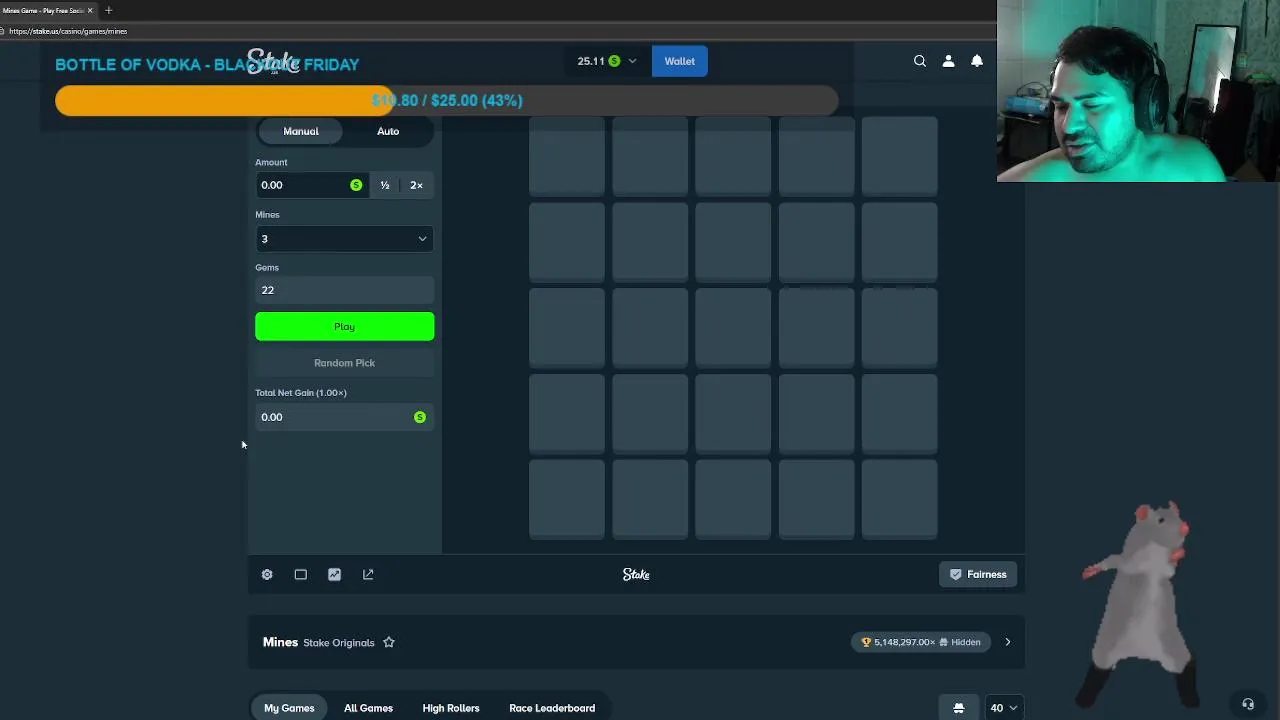
Task: Click the center tile of mines grid
Action: [733, 327]
